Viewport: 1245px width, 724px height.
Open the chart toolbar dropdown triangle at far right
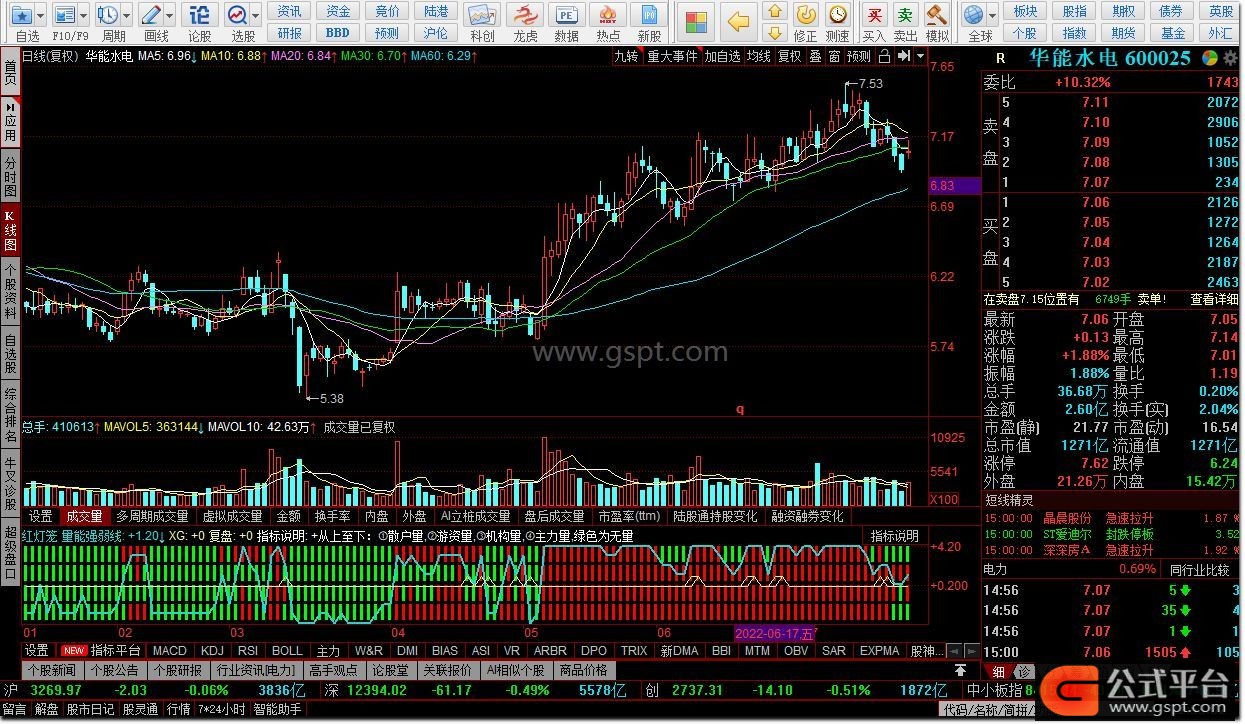click(x=920, y=57)
